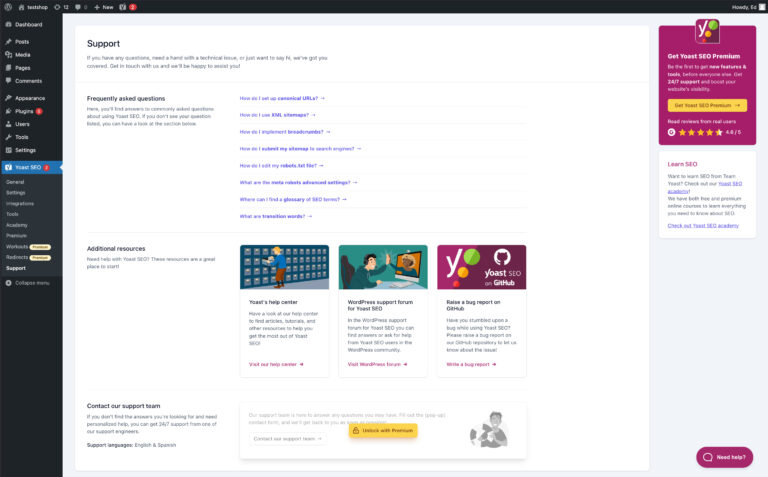This screenshot has width=768, height=477.
Task: Open the XML sitemaps FAQ link
Action: [x=277, y=115]
